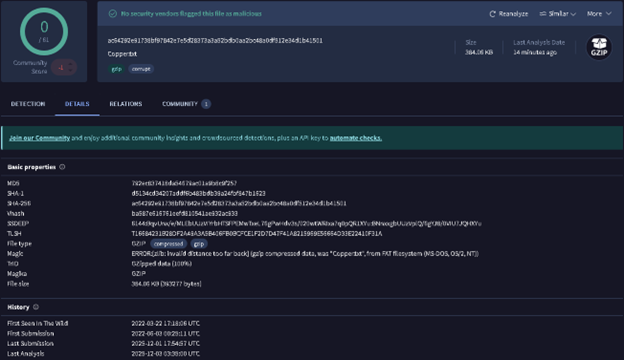
Task: Select the File size value in Basic properties
Action: (166, 284)
